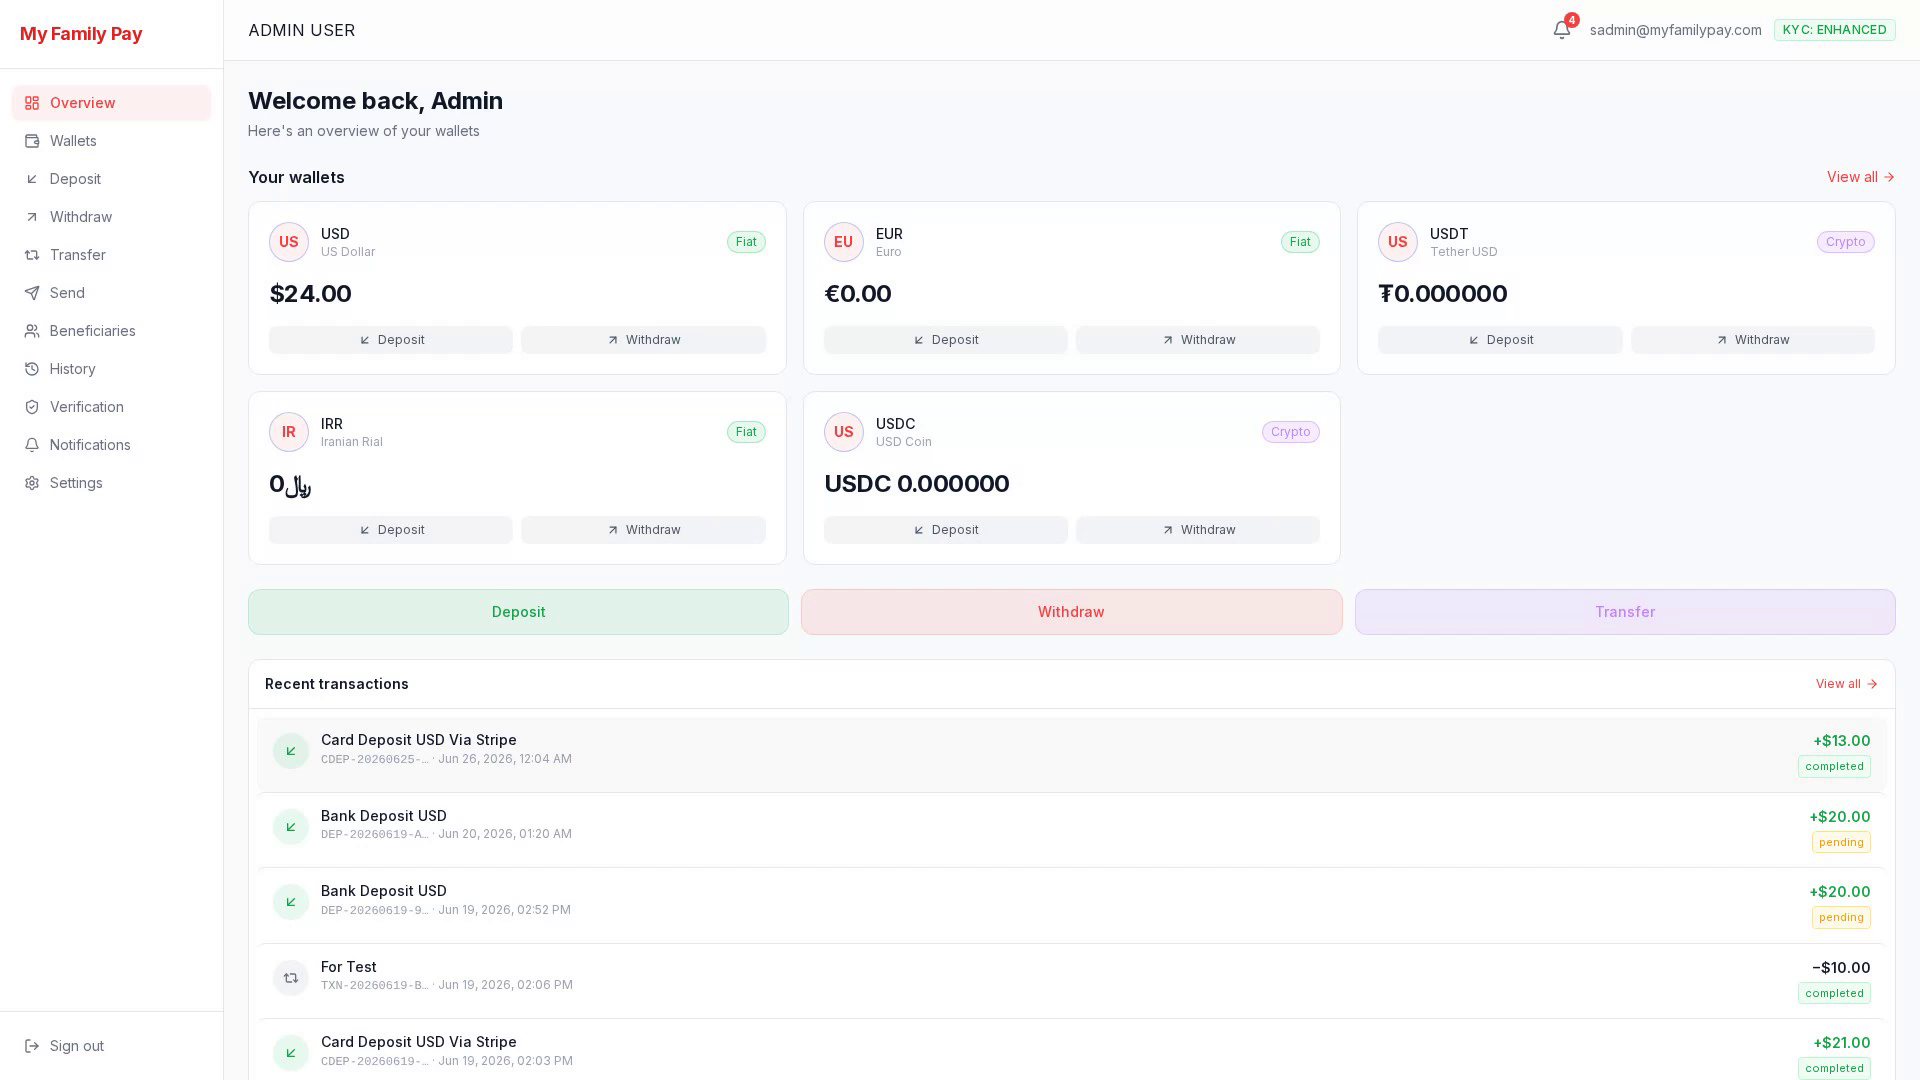1920x1080 pixels.
Task: Click the Fiat tag on EUR wallet
Action: (1300, 242)
